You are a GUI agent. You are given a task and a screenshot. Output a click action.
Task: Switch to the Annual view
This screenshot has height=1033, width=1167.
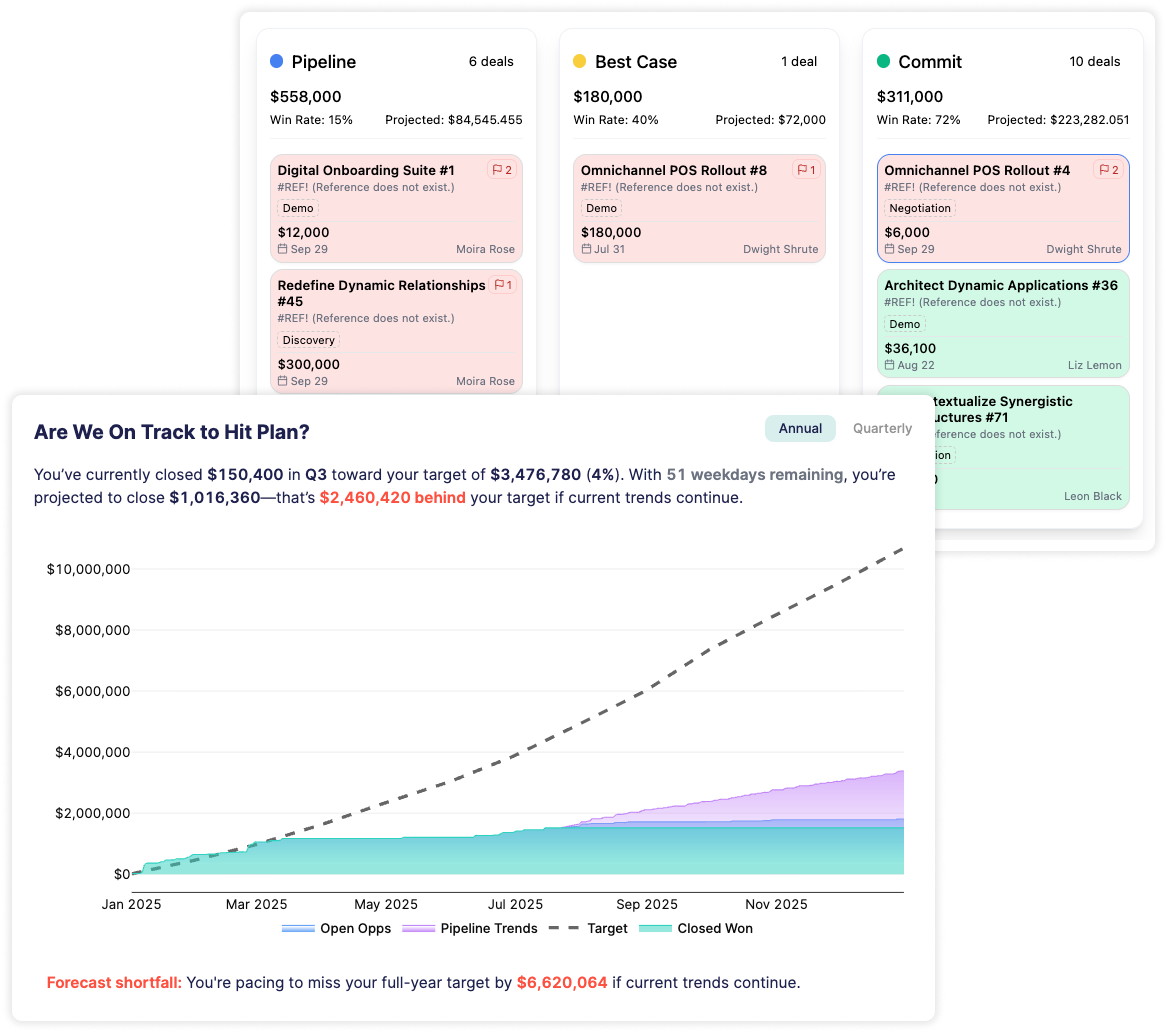pyautogui.click(x=800, y=428)
